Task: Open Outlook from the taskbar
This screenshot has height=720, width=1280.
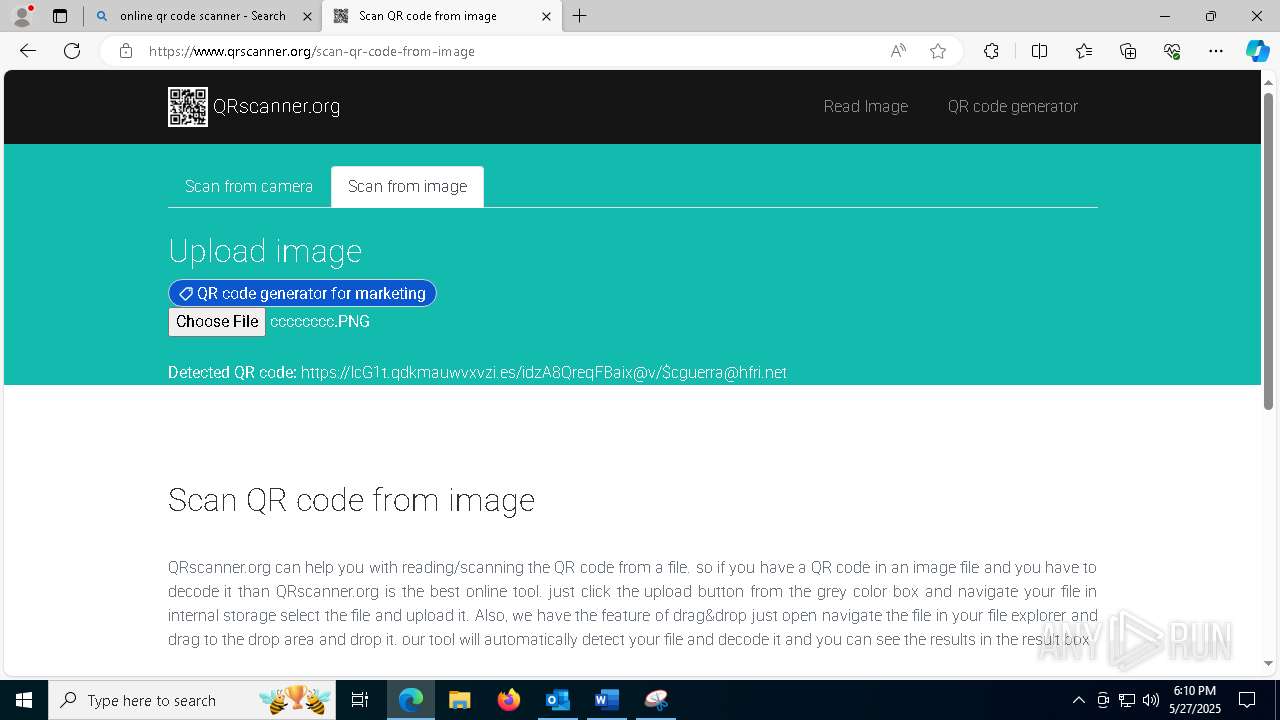Action: pyautogui.click(x=557, y=700)
